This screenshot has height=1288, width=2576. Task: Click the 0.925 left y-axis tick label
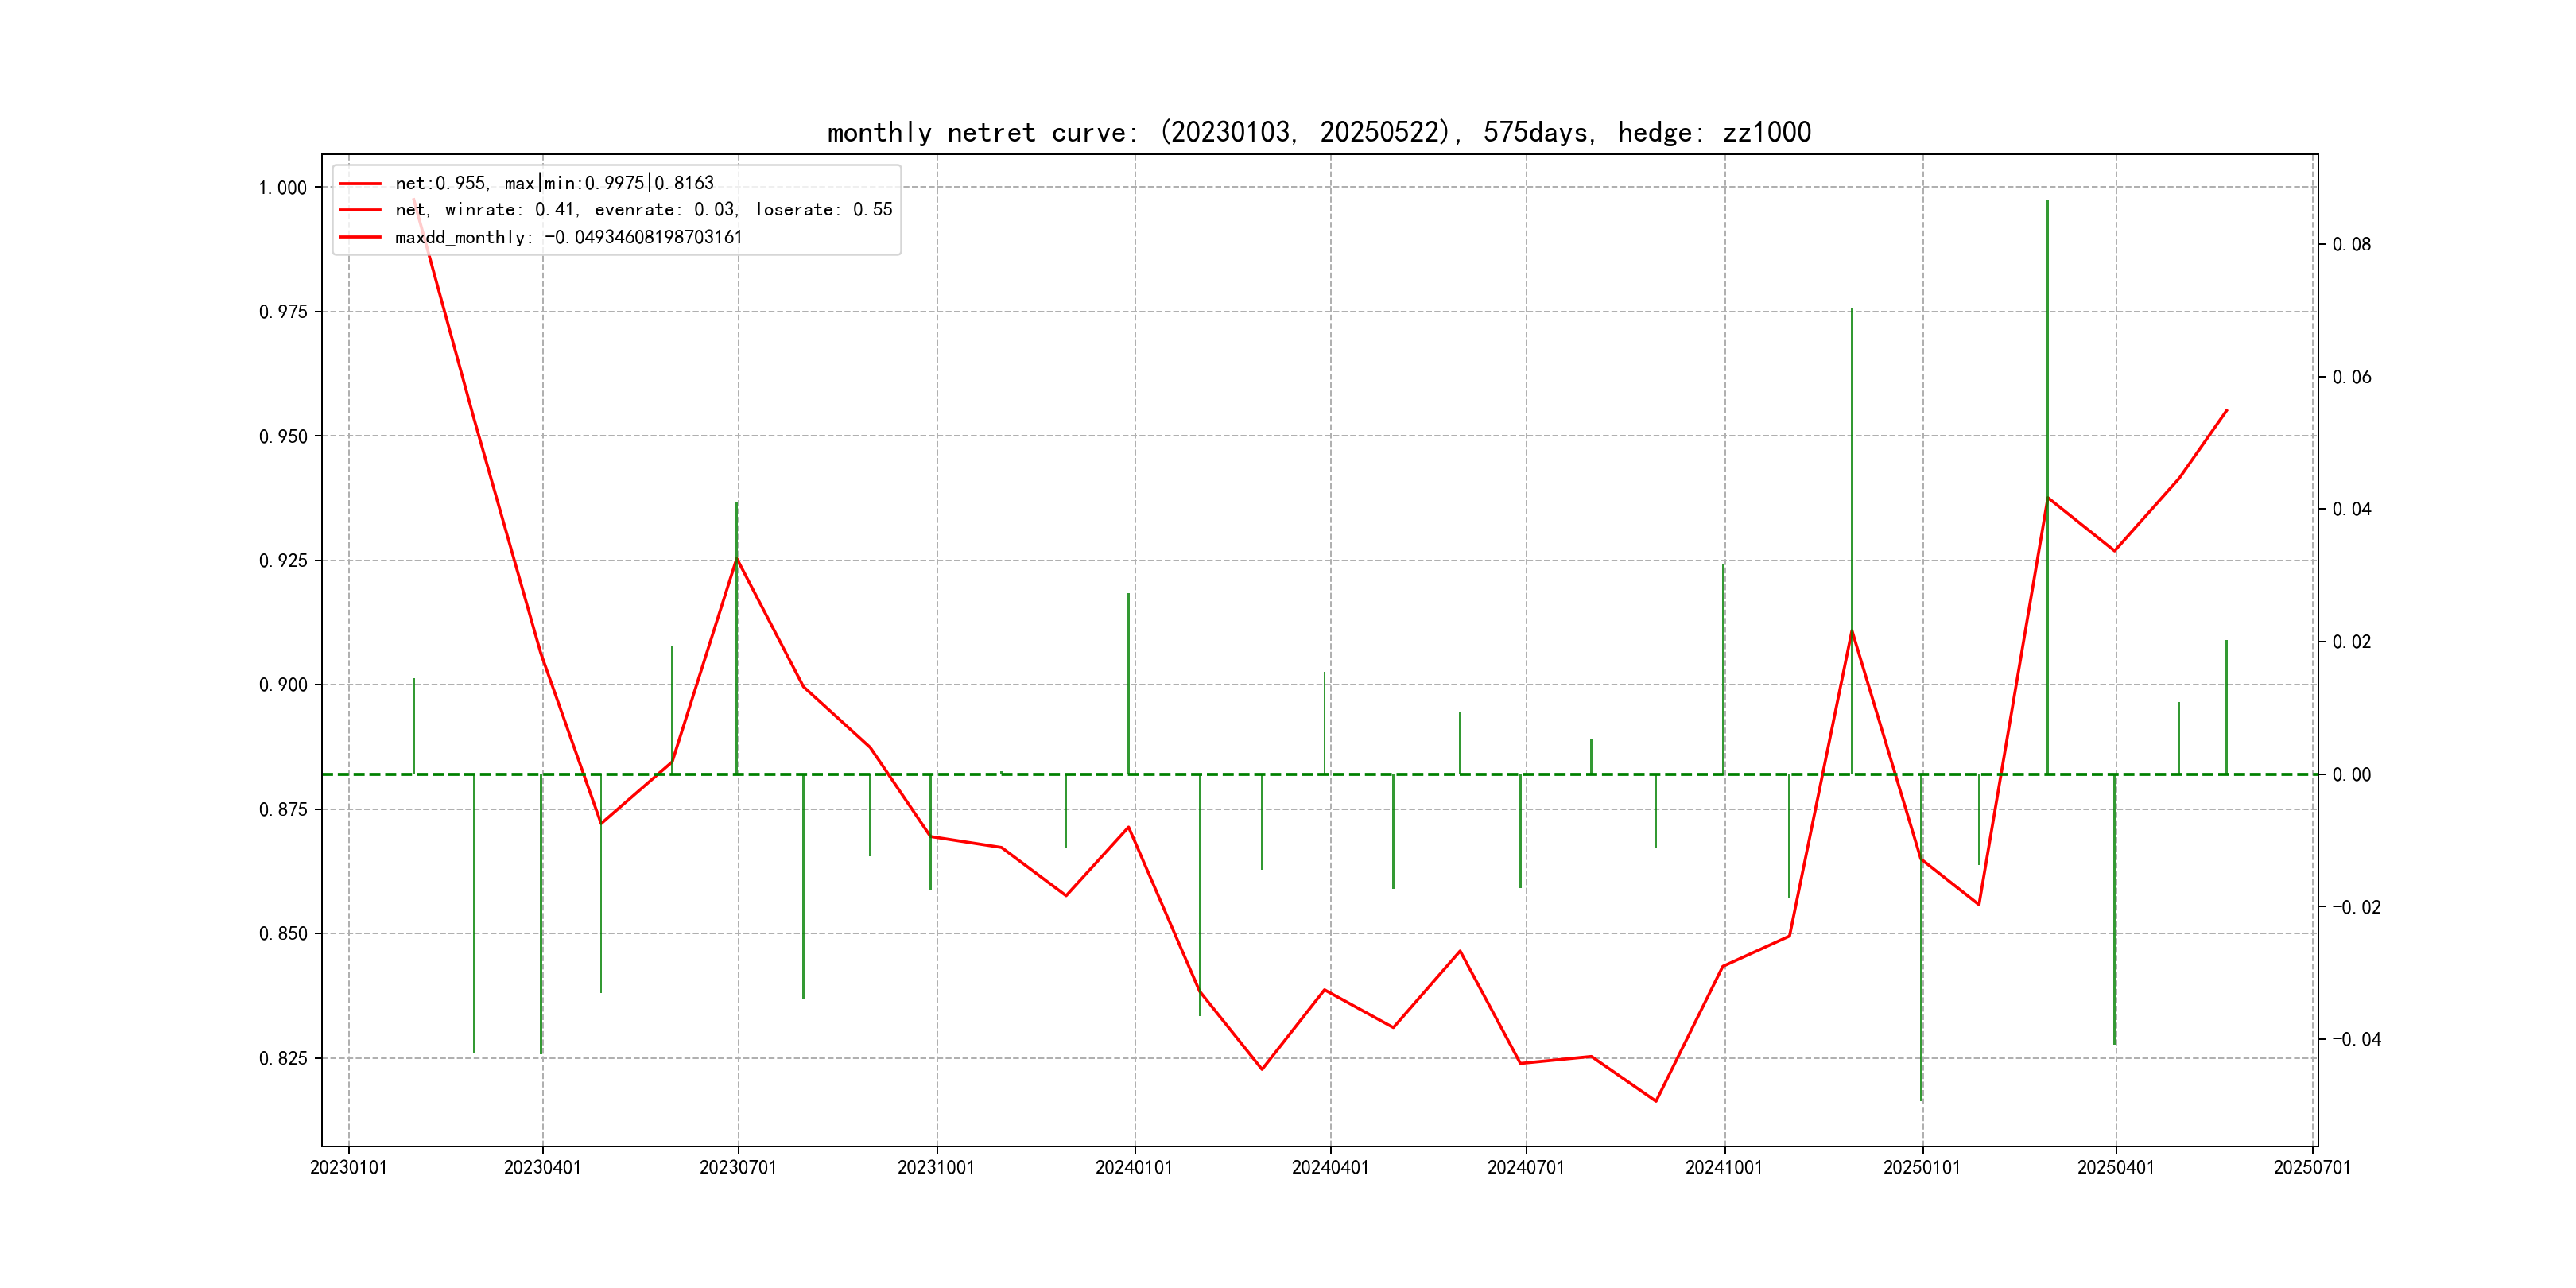point(282,561)
